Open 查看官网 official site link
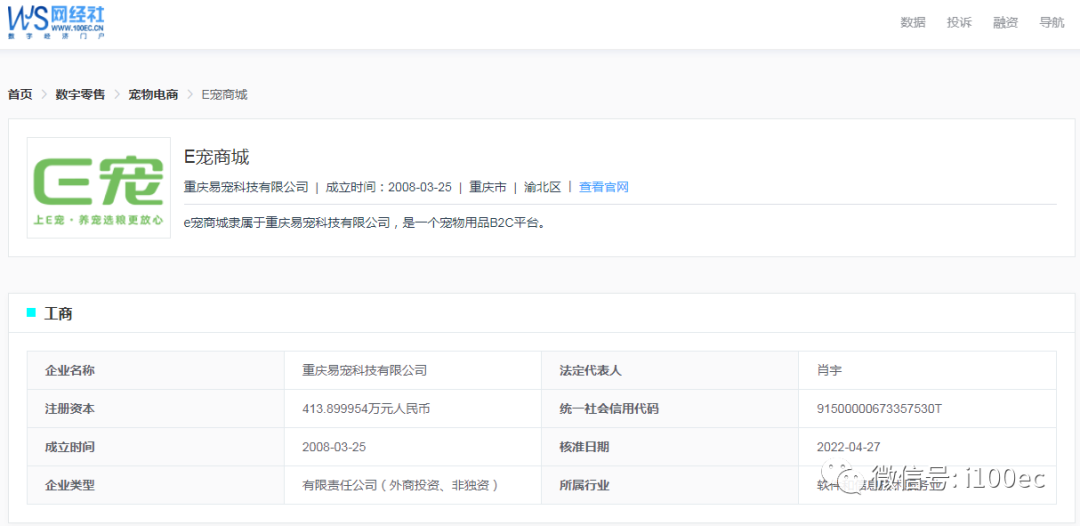 603,187
